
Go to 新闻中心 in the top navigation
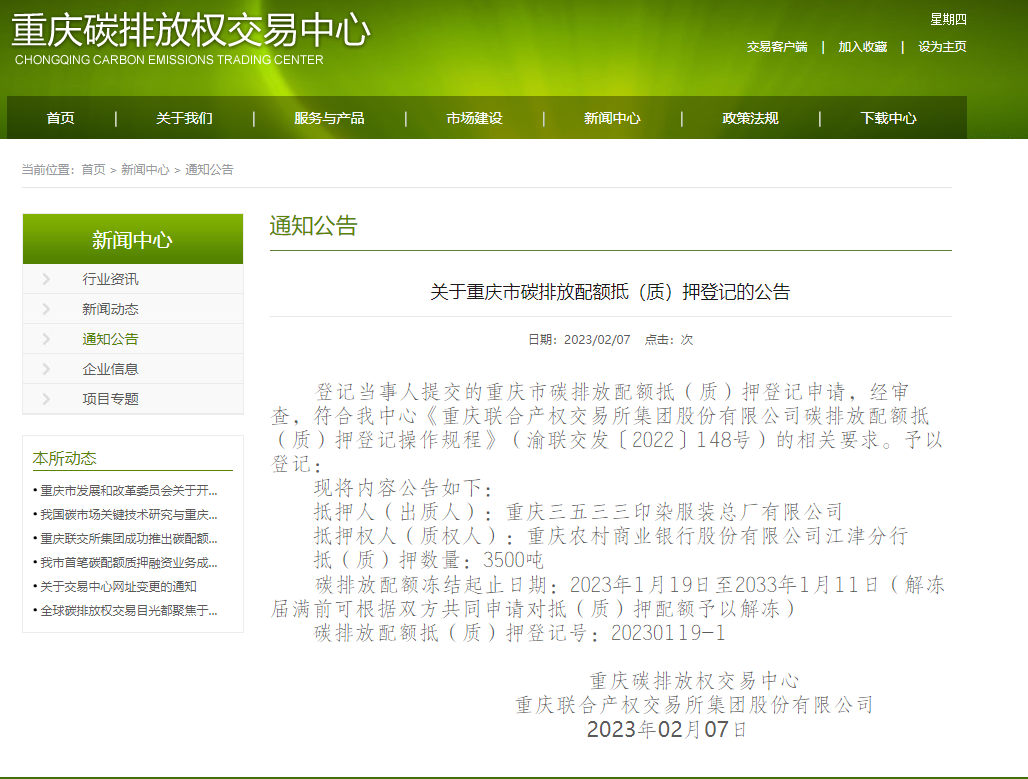612,118
